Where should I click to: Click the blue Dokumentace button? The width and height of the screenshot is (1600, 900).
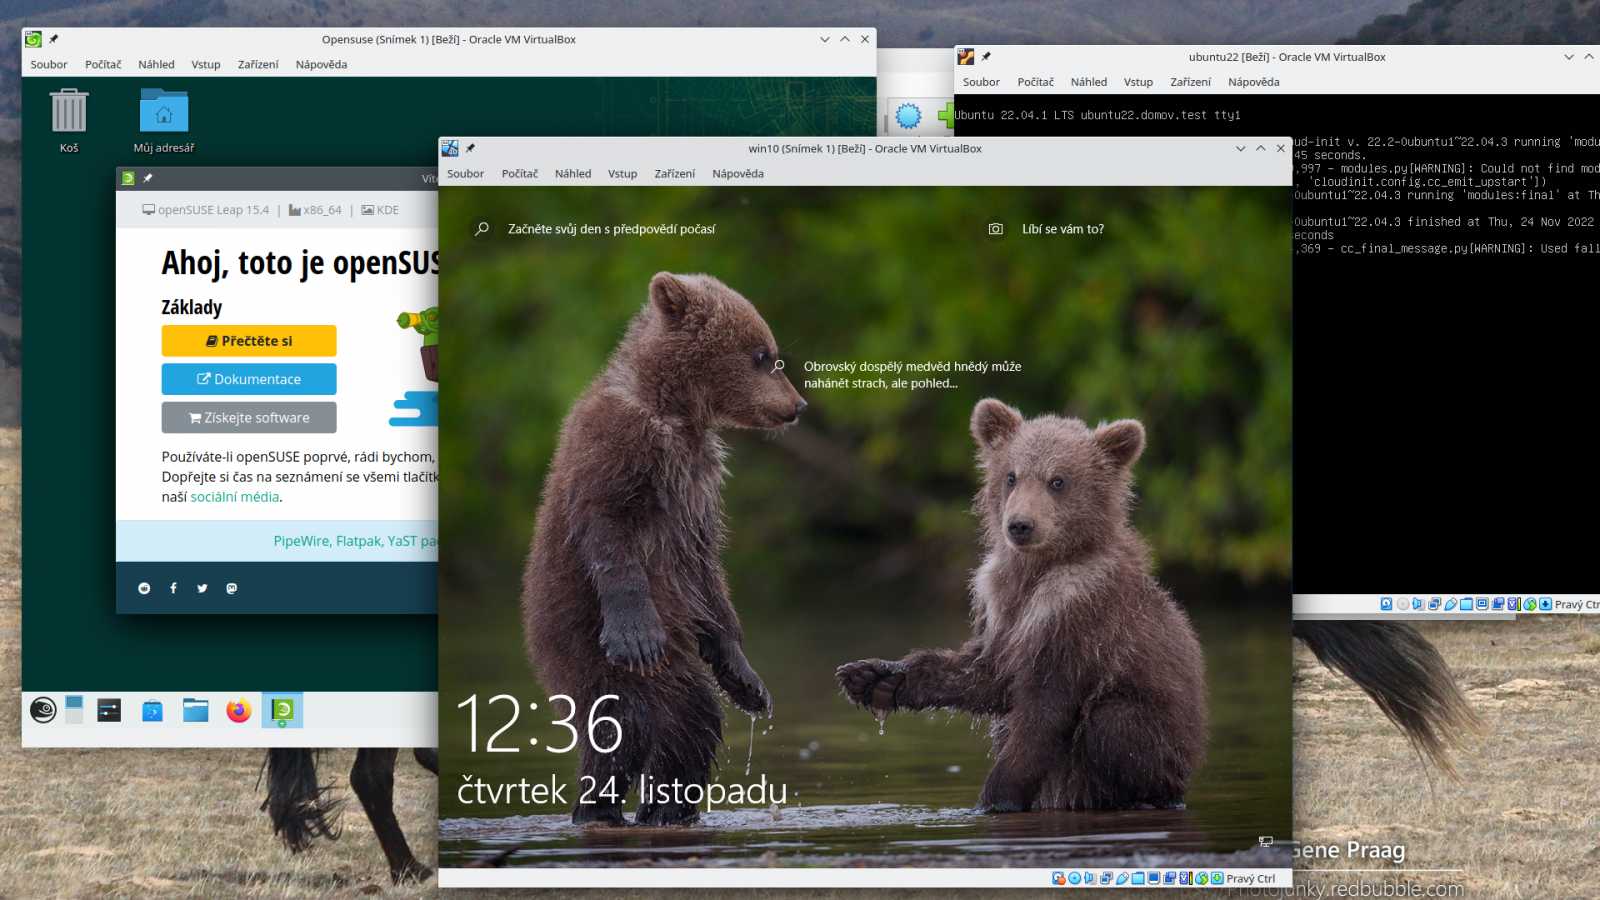(x=249, y=379)
